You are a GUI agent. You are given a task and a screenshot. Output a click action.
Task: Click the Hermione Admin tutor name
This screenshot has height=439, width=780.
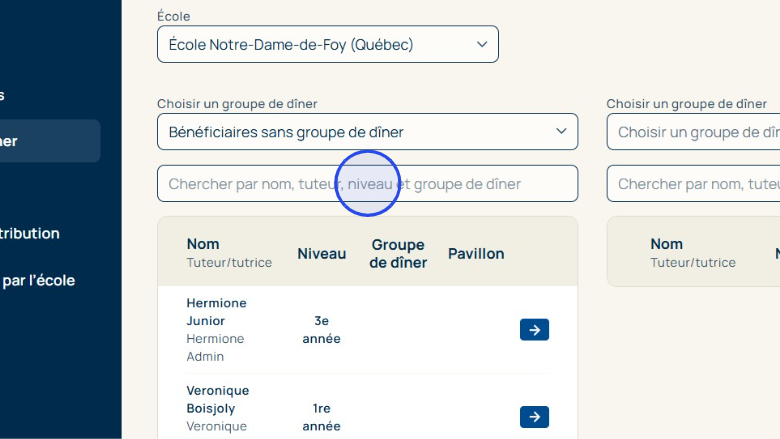tap(216, 347)
